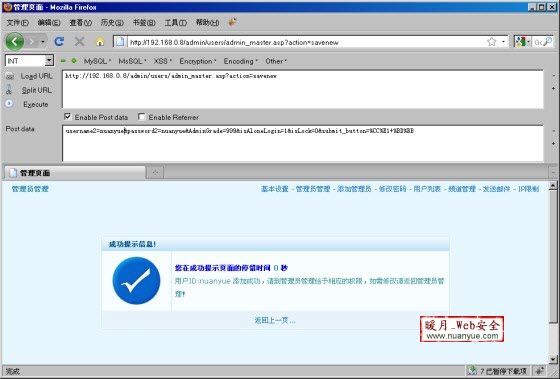The height and width of the screenshot is (379, 560).
Task: Open the 修改密码 link
Action: (392, 189)
